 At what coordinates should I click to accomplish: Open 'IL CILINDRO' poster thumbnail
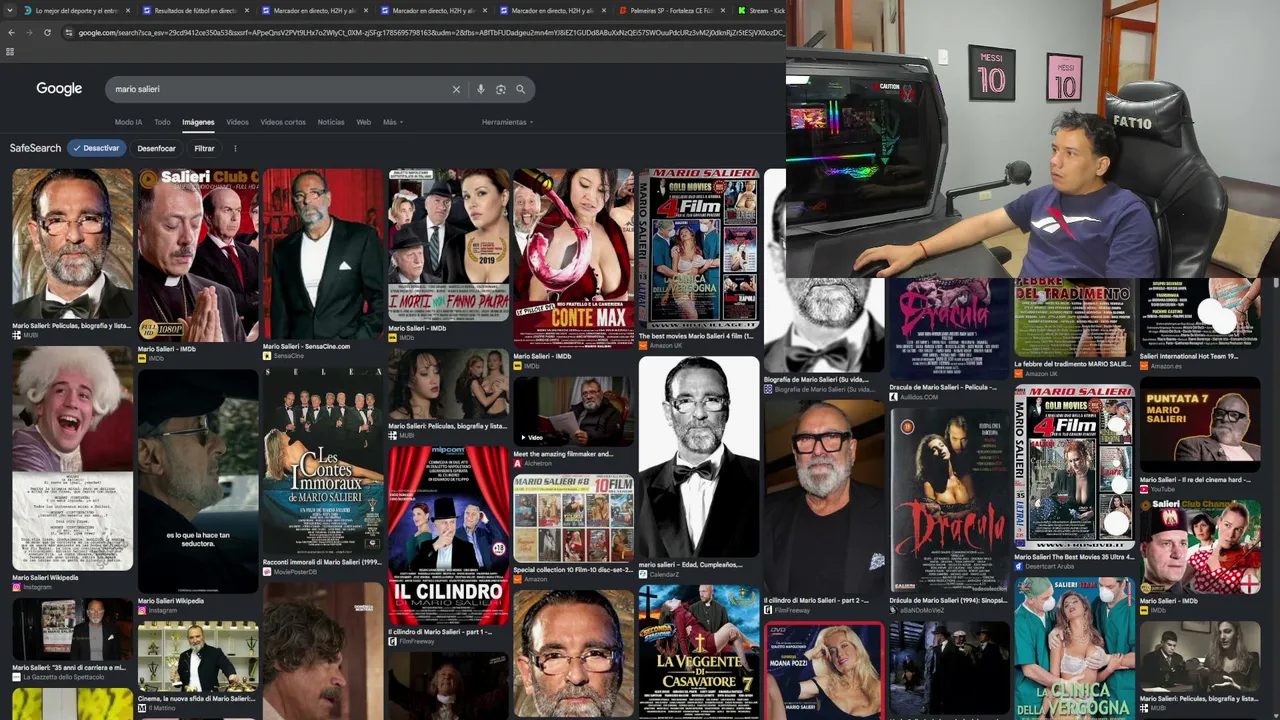click(x=448, y=536)
